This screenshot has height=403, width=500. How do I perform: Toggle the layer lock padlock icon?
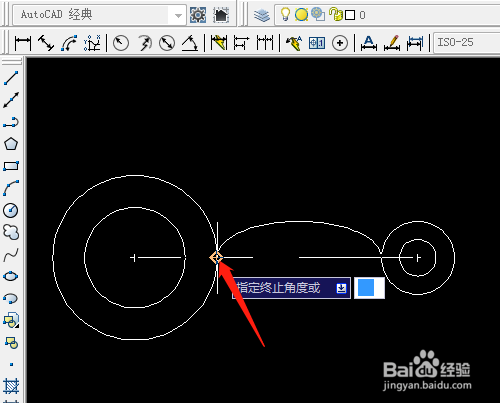[335, 14]
